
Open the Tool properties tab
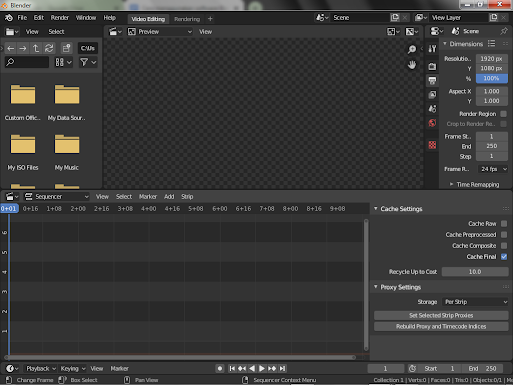pos(432,49)
